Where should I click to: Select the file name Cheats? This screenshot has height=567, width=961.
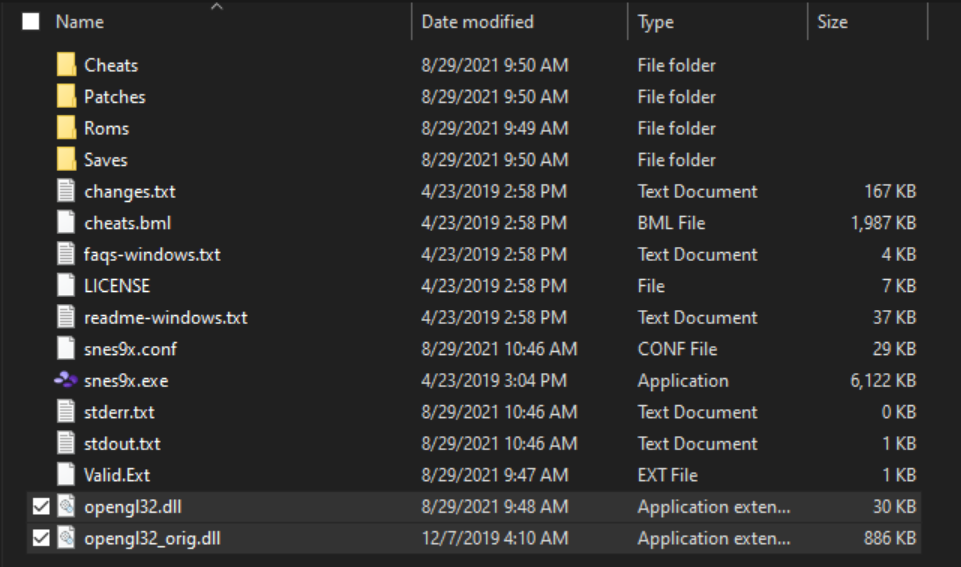coord(111,65)
